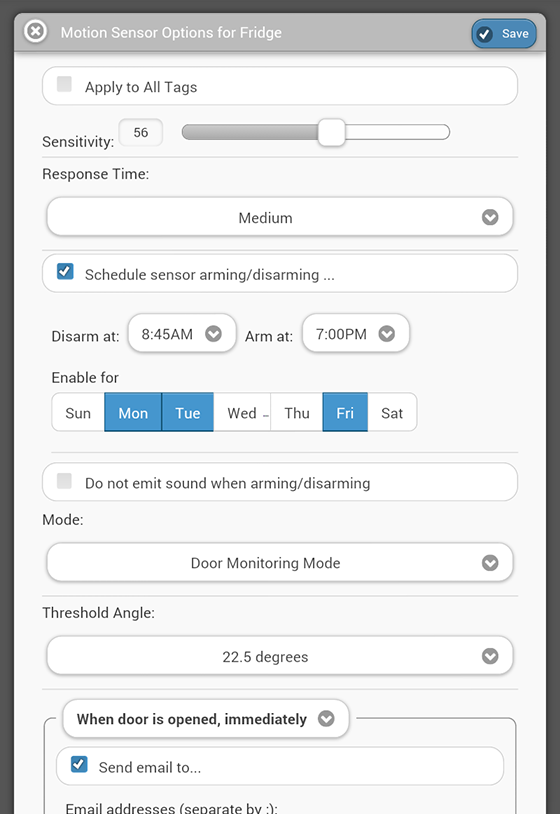Uncheck Send email to option
The height and width of the screenshot is (814, 560).
coord(79,764)
